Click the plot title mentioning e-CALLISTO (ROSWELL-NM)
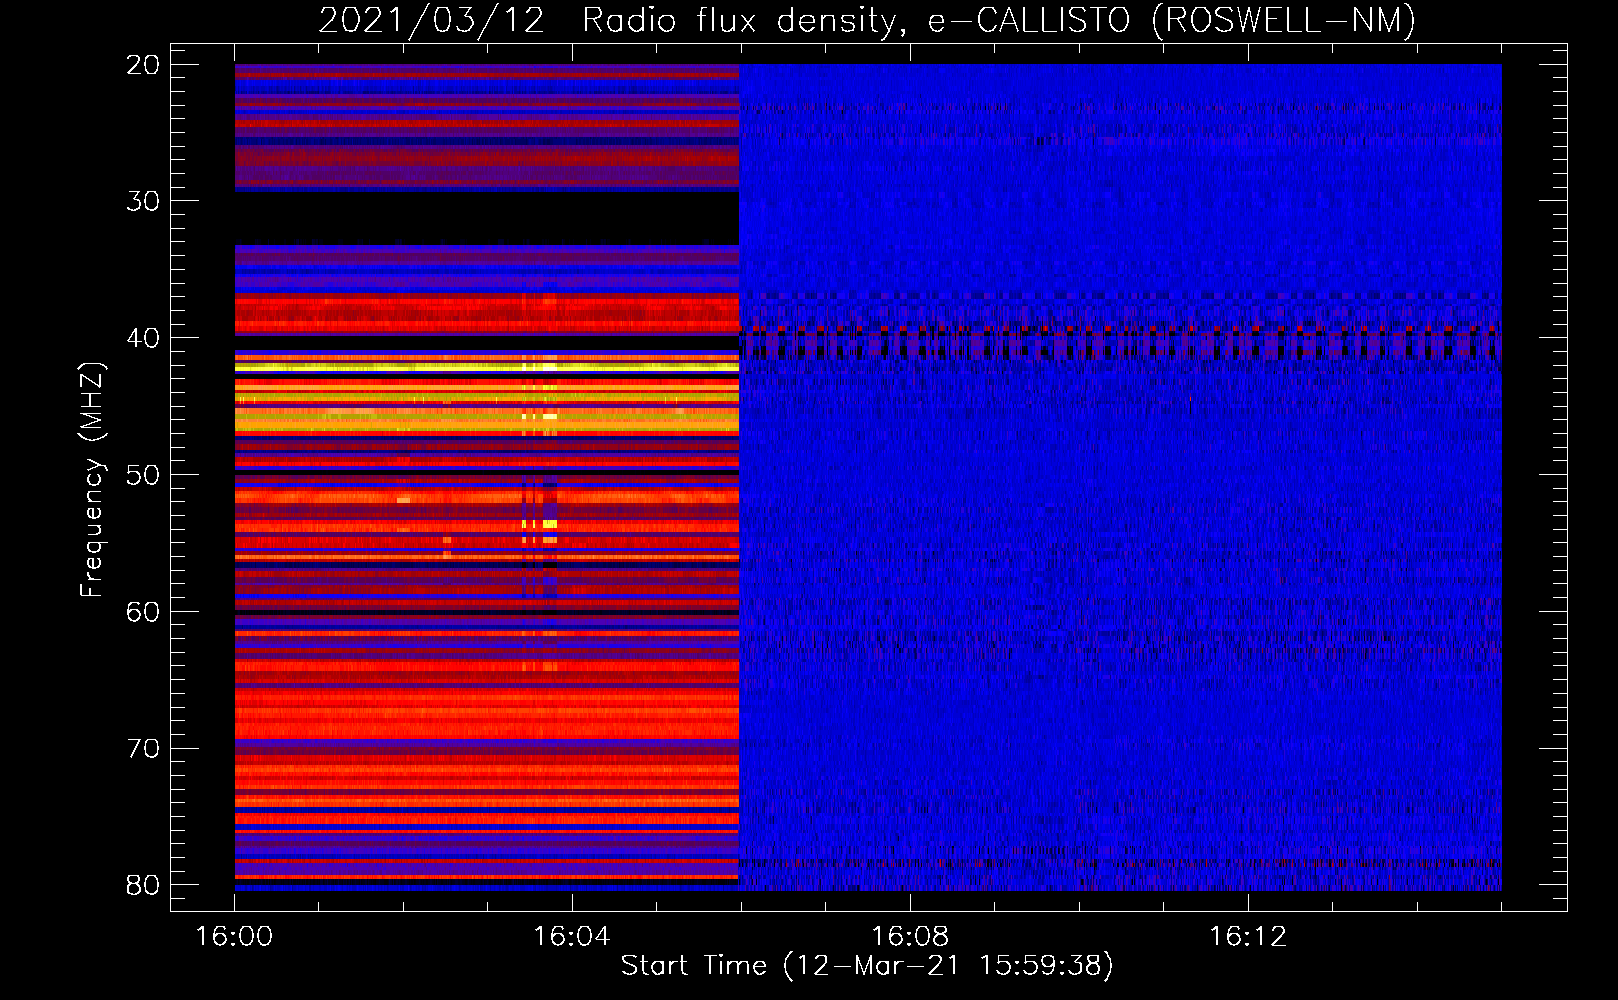The width and height of the screenshot is (1618, 1000). [x=867, y=20]
